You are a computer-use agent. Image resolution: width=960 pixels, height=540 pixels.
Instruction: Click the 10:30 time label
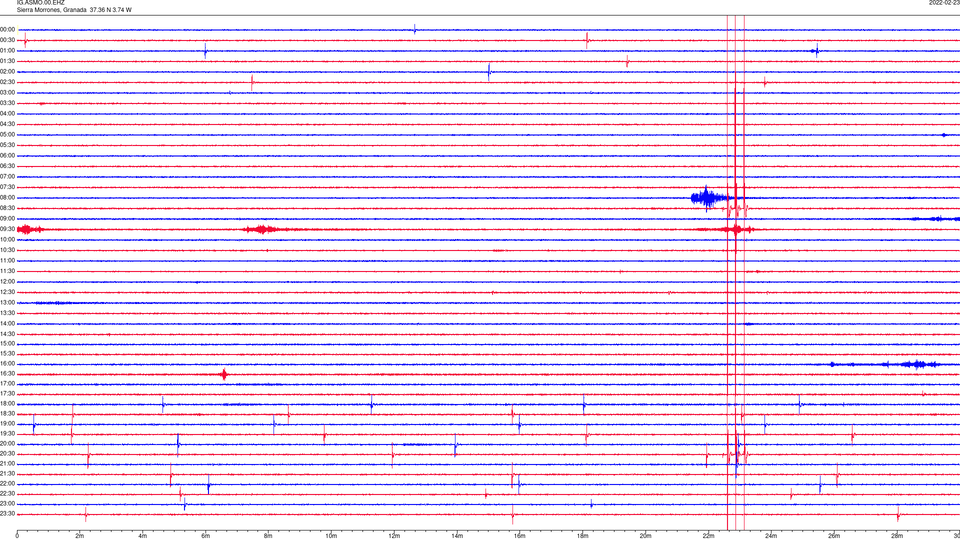coord(7,250)
